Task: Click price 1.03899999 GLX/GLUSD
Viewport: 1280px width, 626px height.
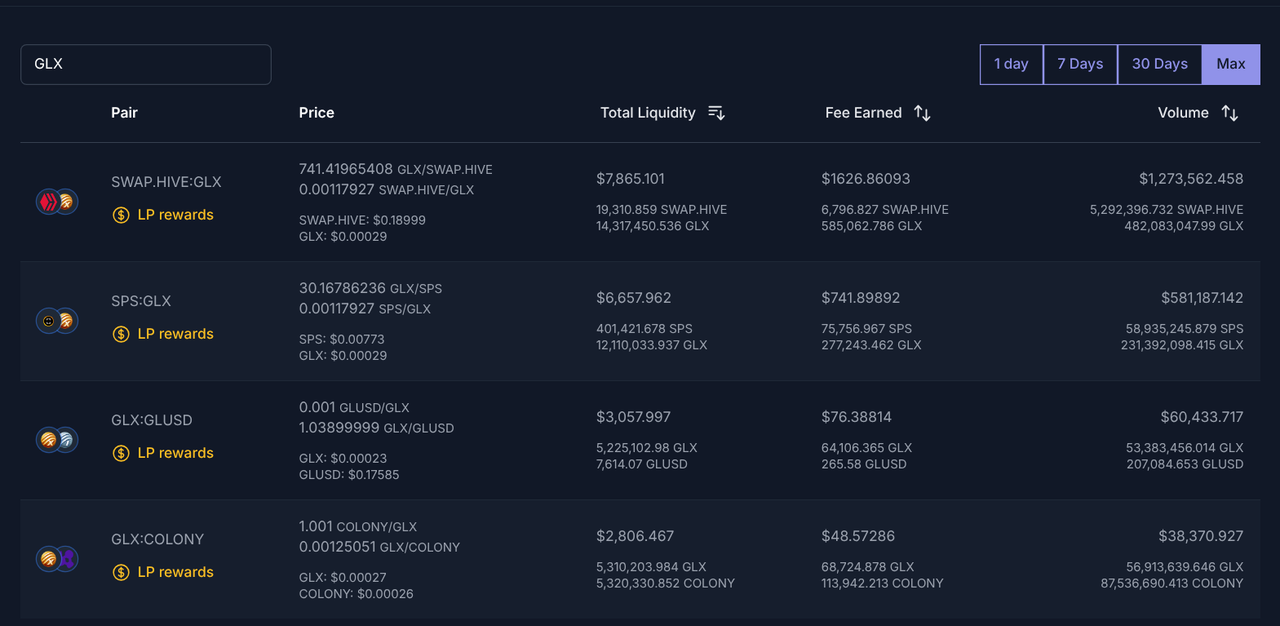Action: pos(376,427)
